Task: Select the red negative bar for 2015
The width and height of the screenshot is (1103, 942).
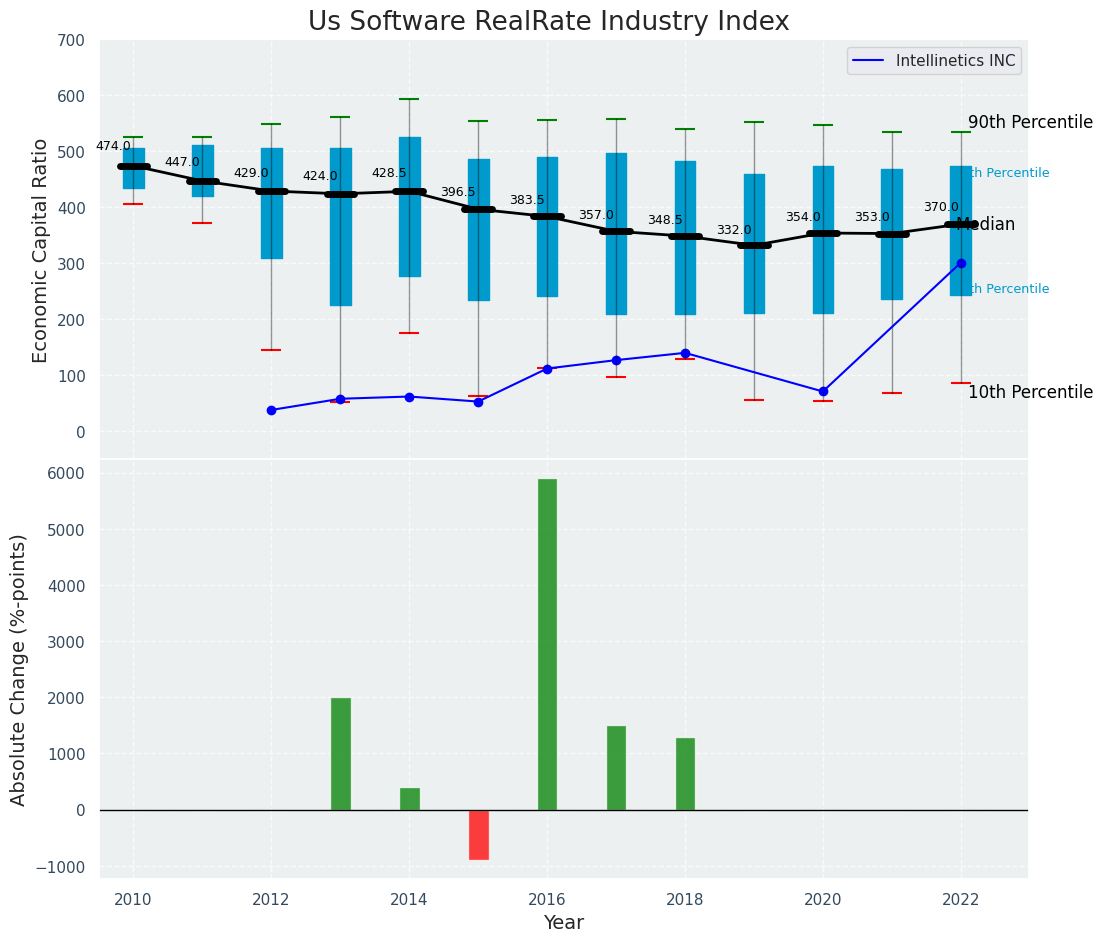Action: (479, 834)
